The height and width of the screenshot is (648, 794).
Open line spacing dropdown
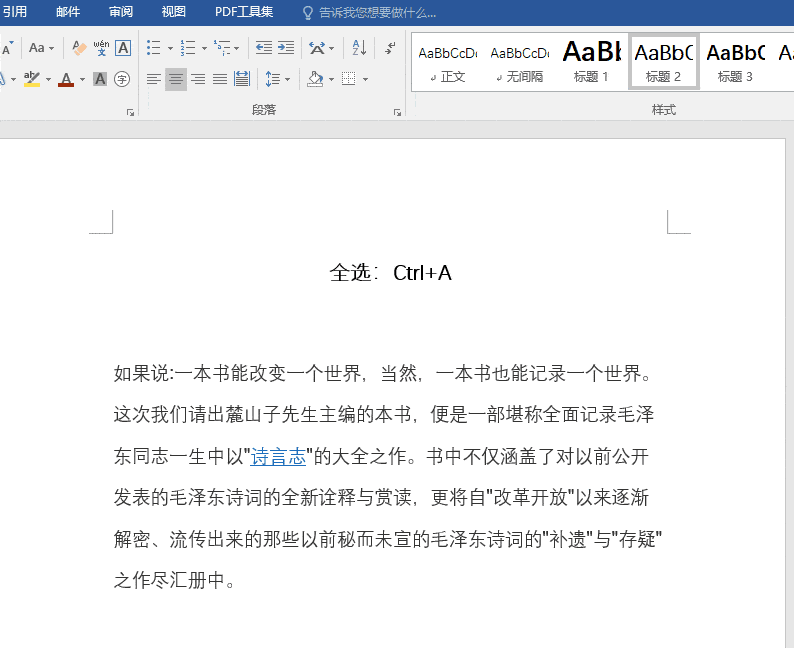tap(277, 79)
